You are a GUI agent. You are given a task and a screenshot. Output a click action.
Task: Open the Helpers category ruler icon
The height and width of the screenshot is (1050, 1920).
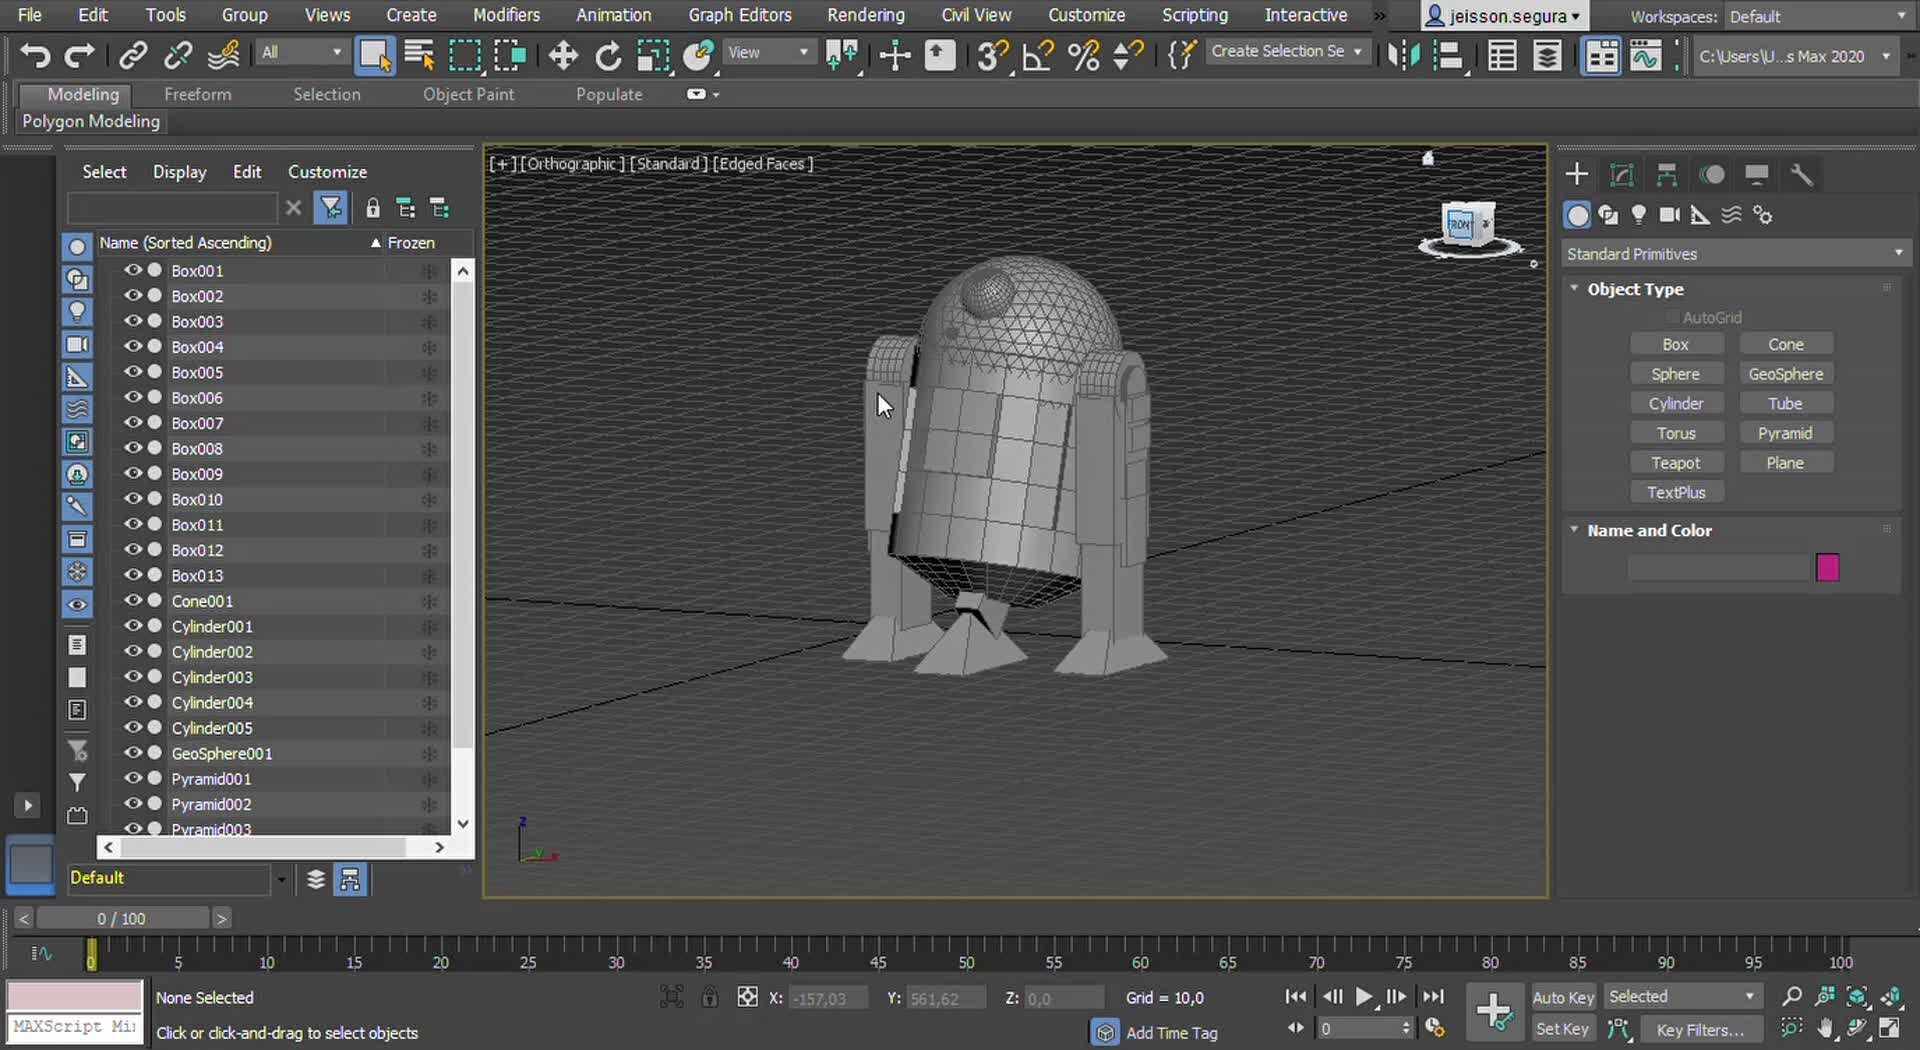point(1701,214)
